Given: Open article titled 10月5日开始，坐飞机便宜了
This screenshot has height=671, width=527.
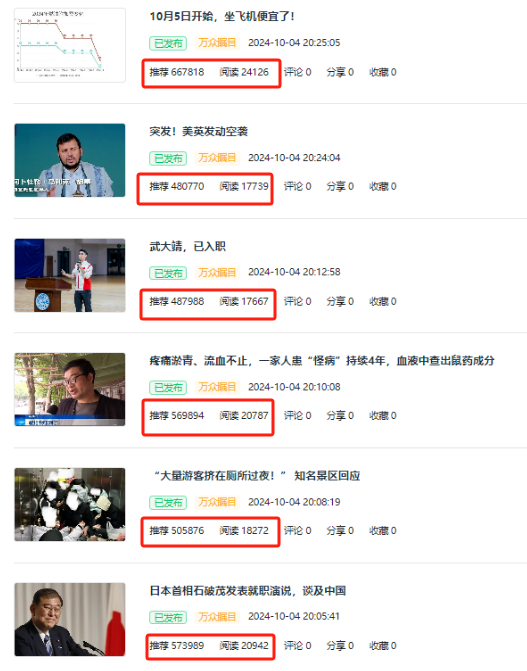Looking at the screenshot, I should [x=222, y=16].
